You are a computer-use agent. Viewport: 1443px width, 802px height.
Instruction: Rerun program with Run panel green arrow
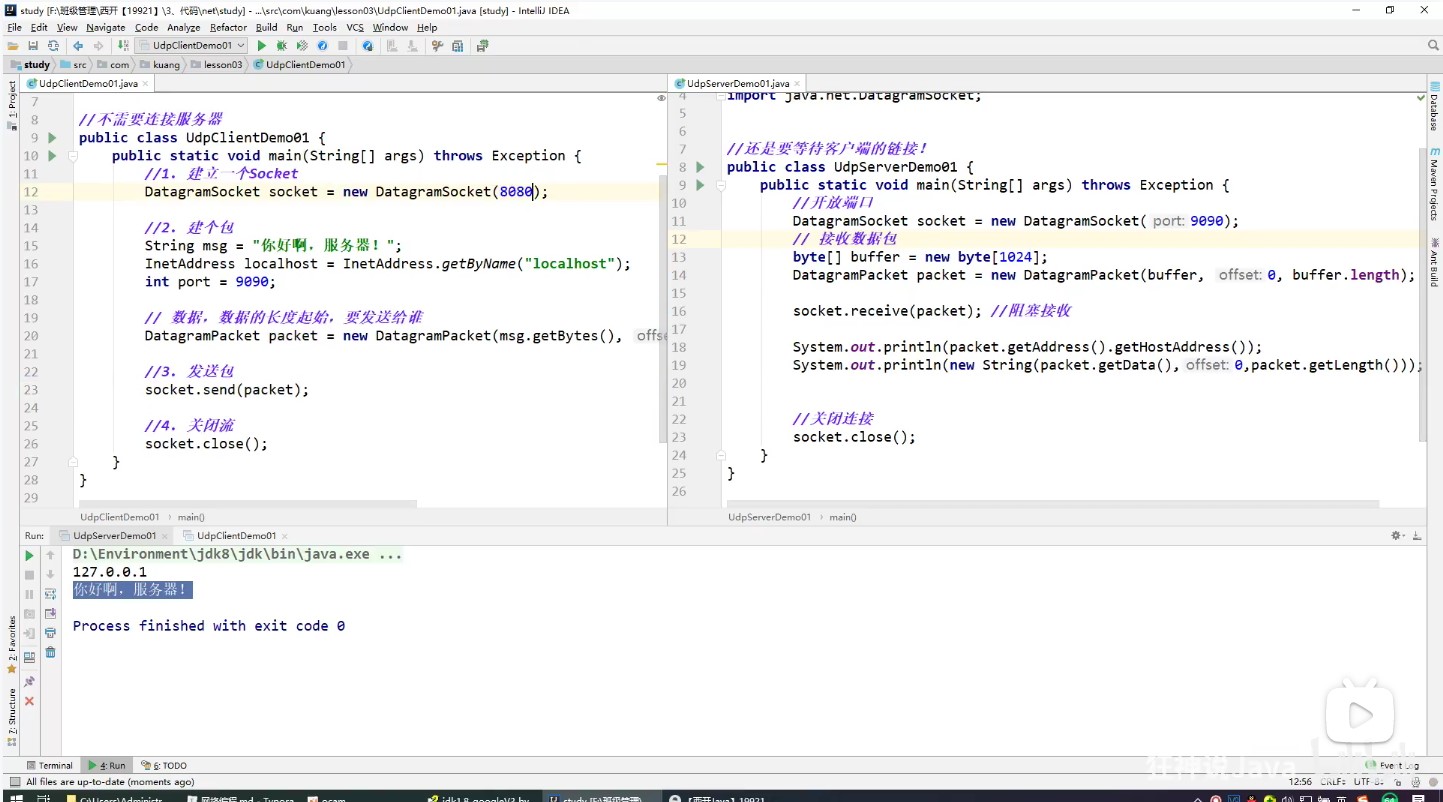click(x=29, y=556)
